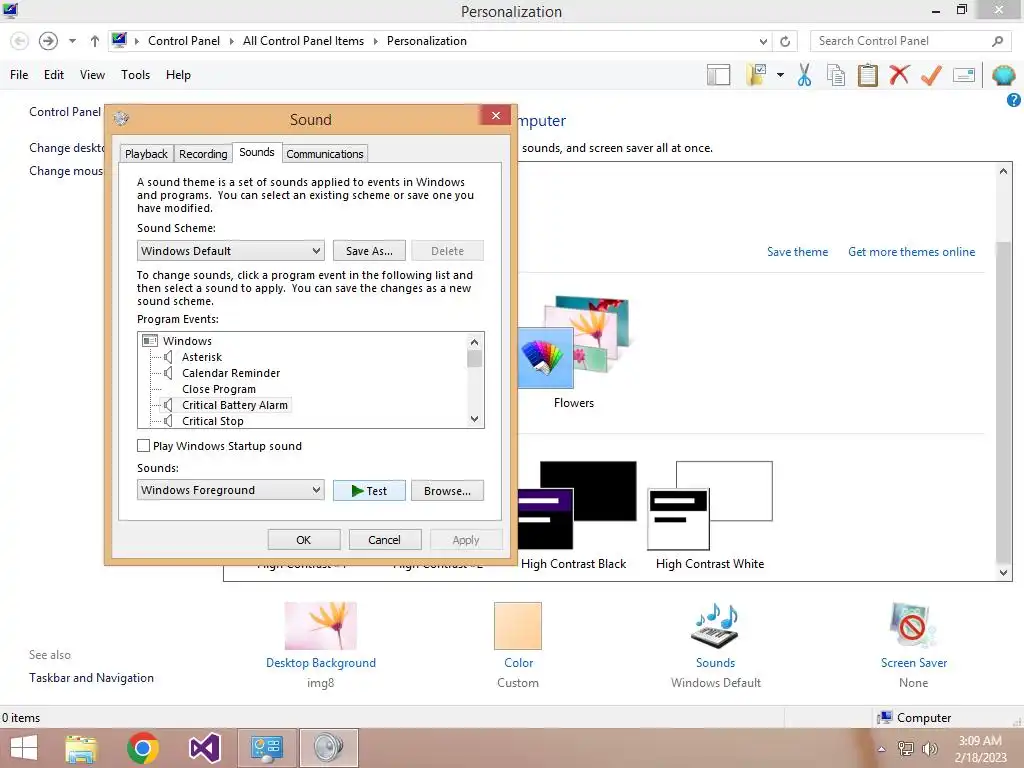Click the mail envelope toolbar icon
This screenshot has width=1024, height=768.
(964, 75)
